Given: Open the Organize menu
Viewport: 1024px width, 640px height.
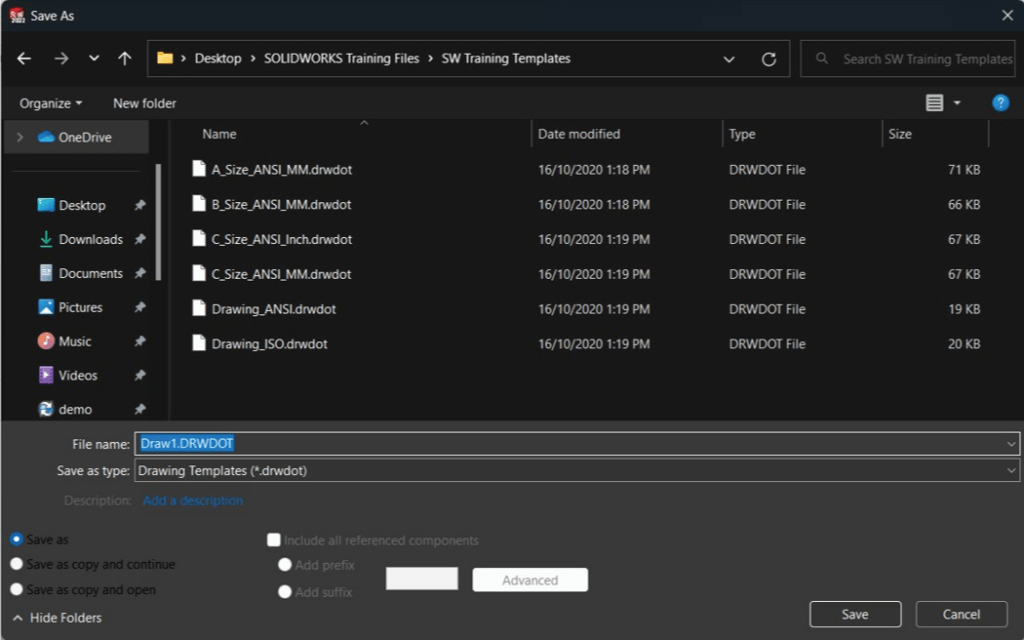Looking at the screenshot, I should [x=51, y=103].
